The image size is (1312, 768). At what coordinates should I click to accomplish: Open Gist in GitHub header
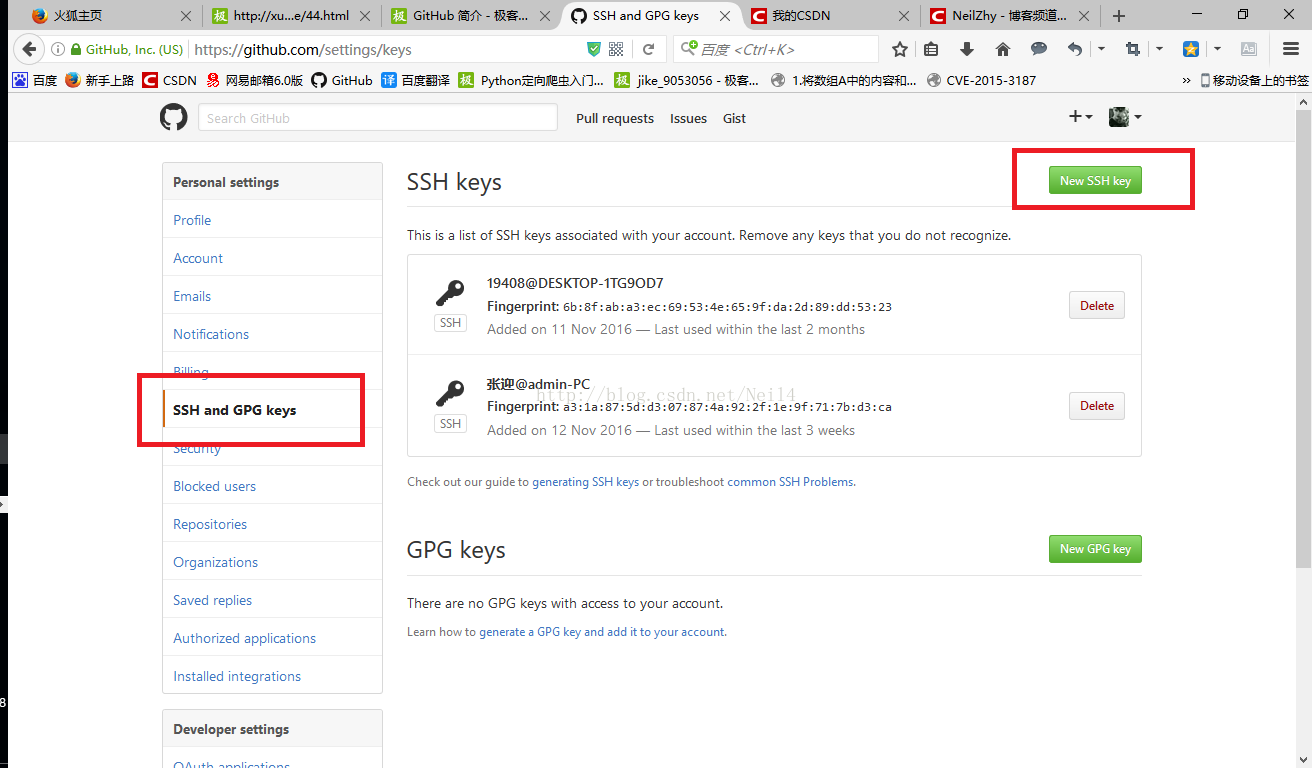coord(735,118)
